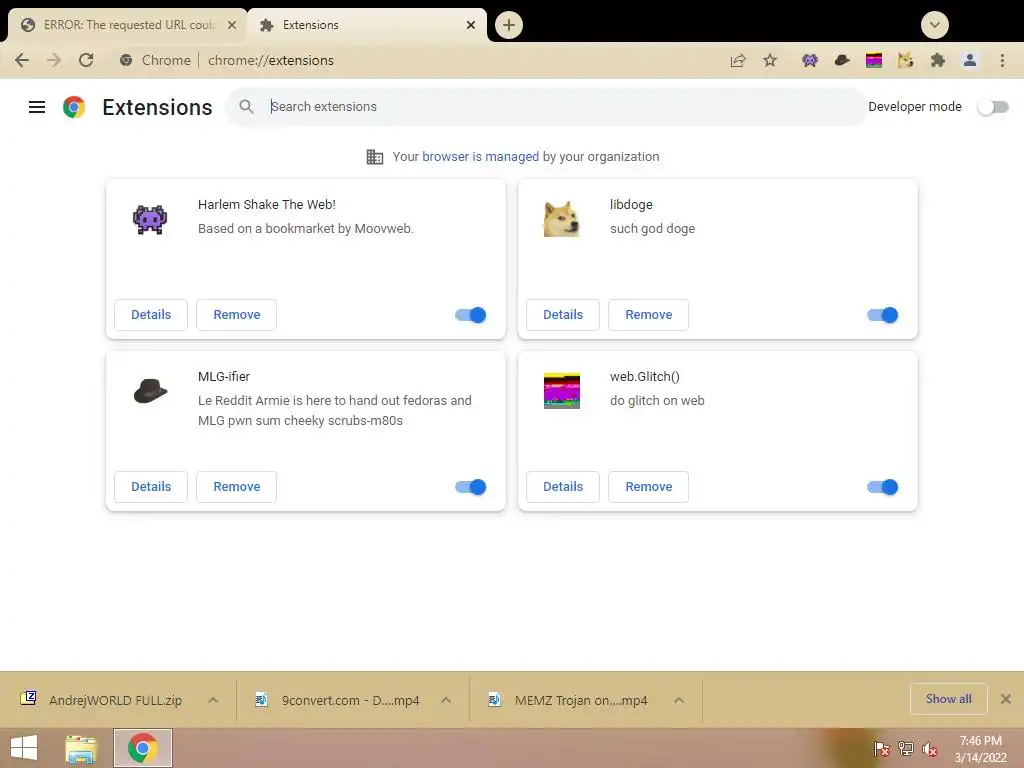Viewport: 1024px width, 768px height.
Task: Open a new tab with plus button
Action: tap(509, 25)
